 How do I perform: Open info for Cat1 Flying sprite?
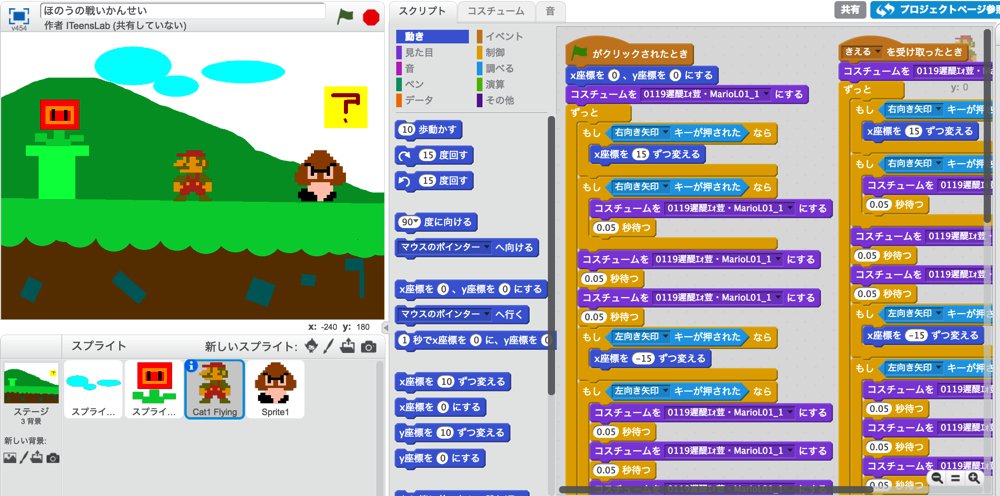click(x=191, y=366)
